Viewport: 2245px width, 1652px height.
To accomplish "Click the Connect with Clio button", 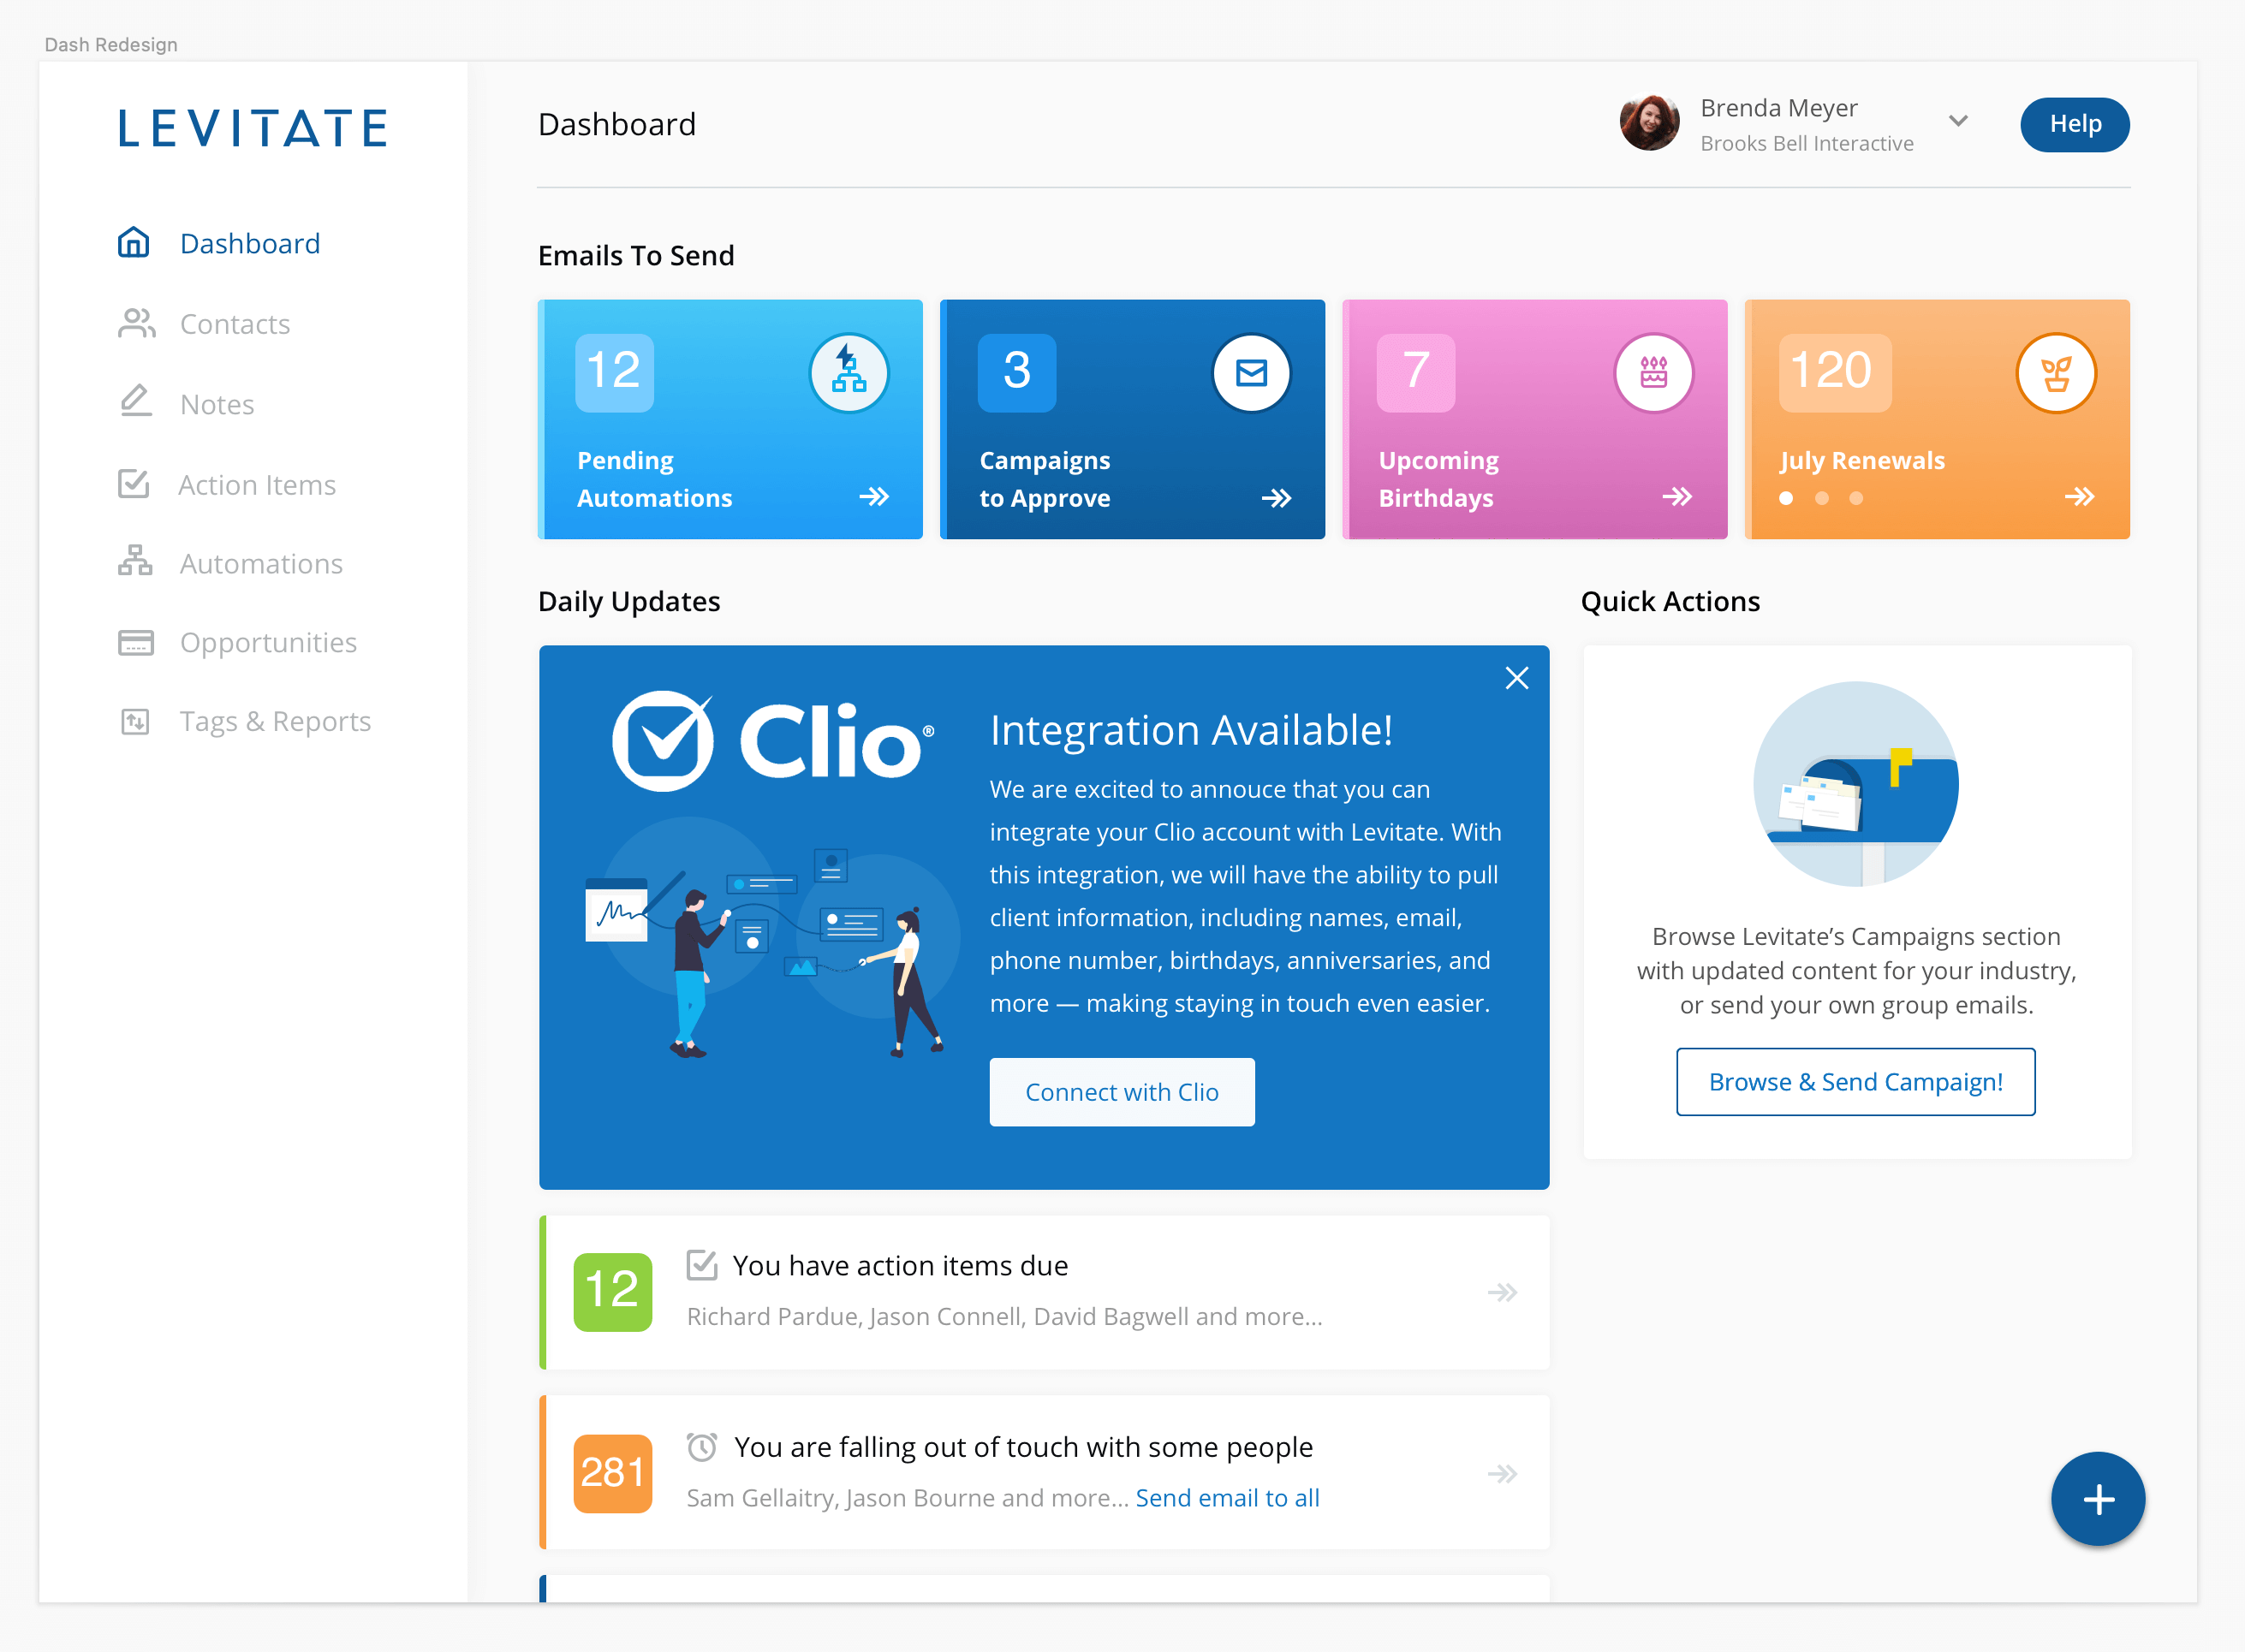I will 1122,1092.
